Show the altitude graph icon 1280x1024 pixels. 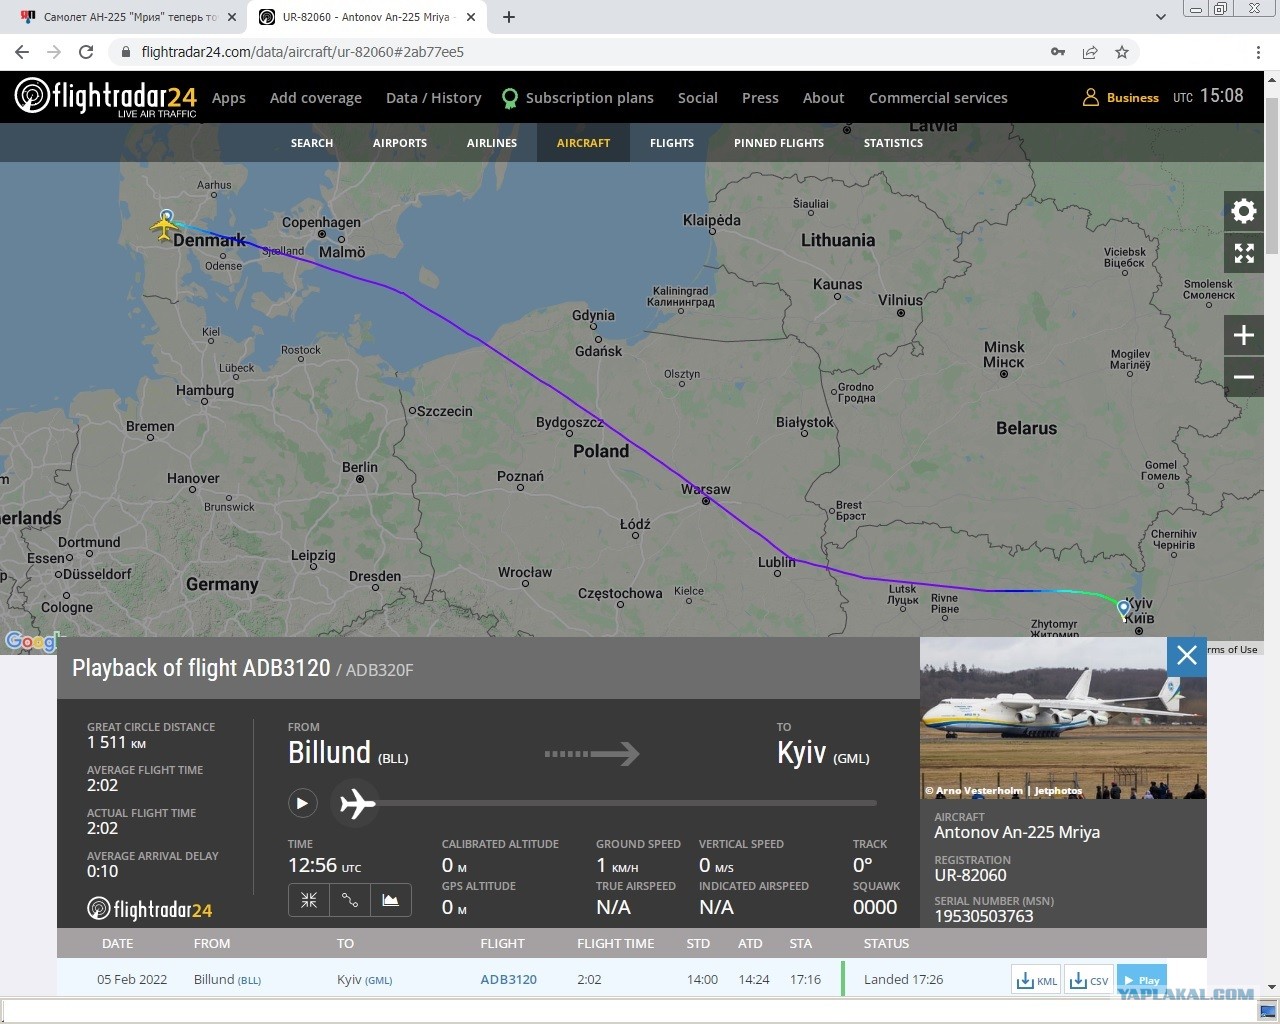[391, 900]
